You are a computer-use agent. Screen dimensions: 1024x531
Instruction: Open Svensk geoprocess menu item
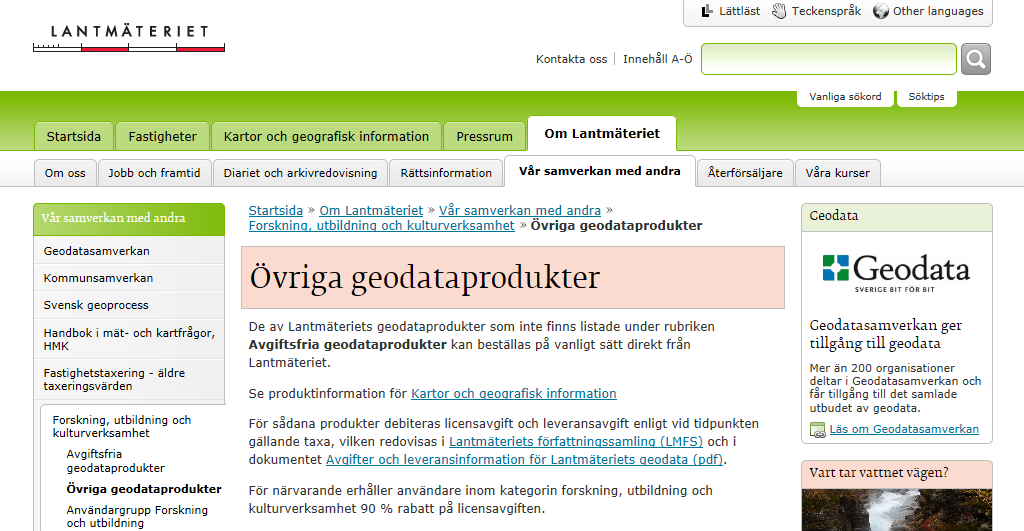[129, 306]
